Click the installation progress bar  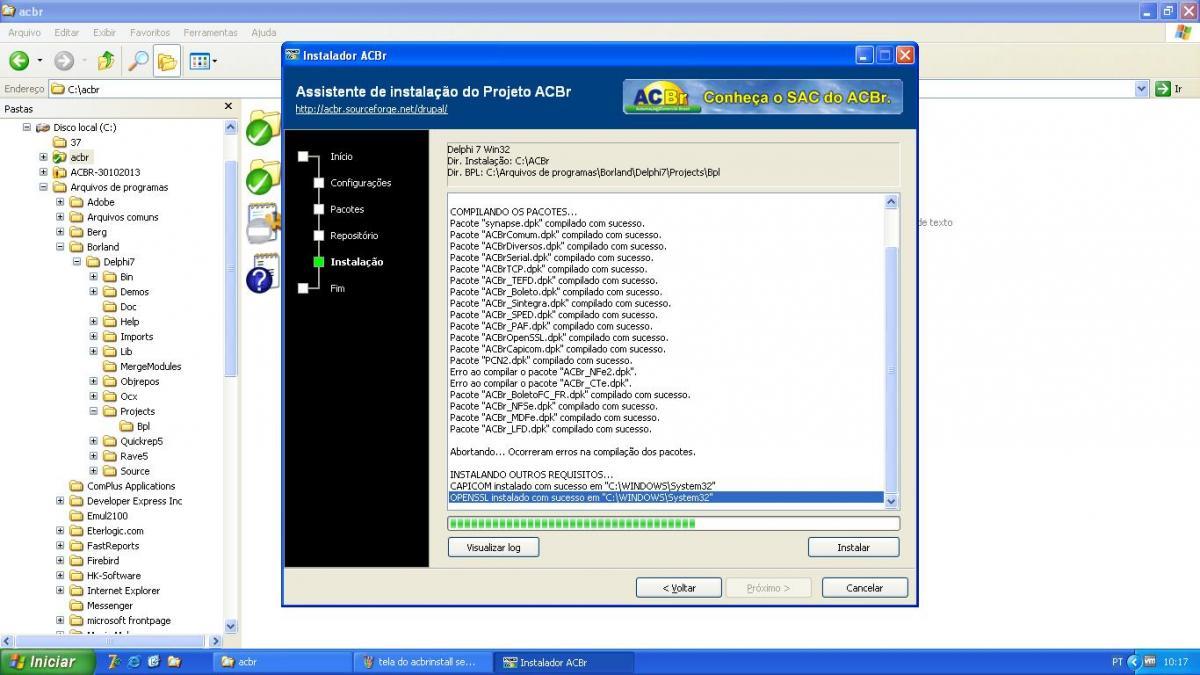[x=674, y=523]
